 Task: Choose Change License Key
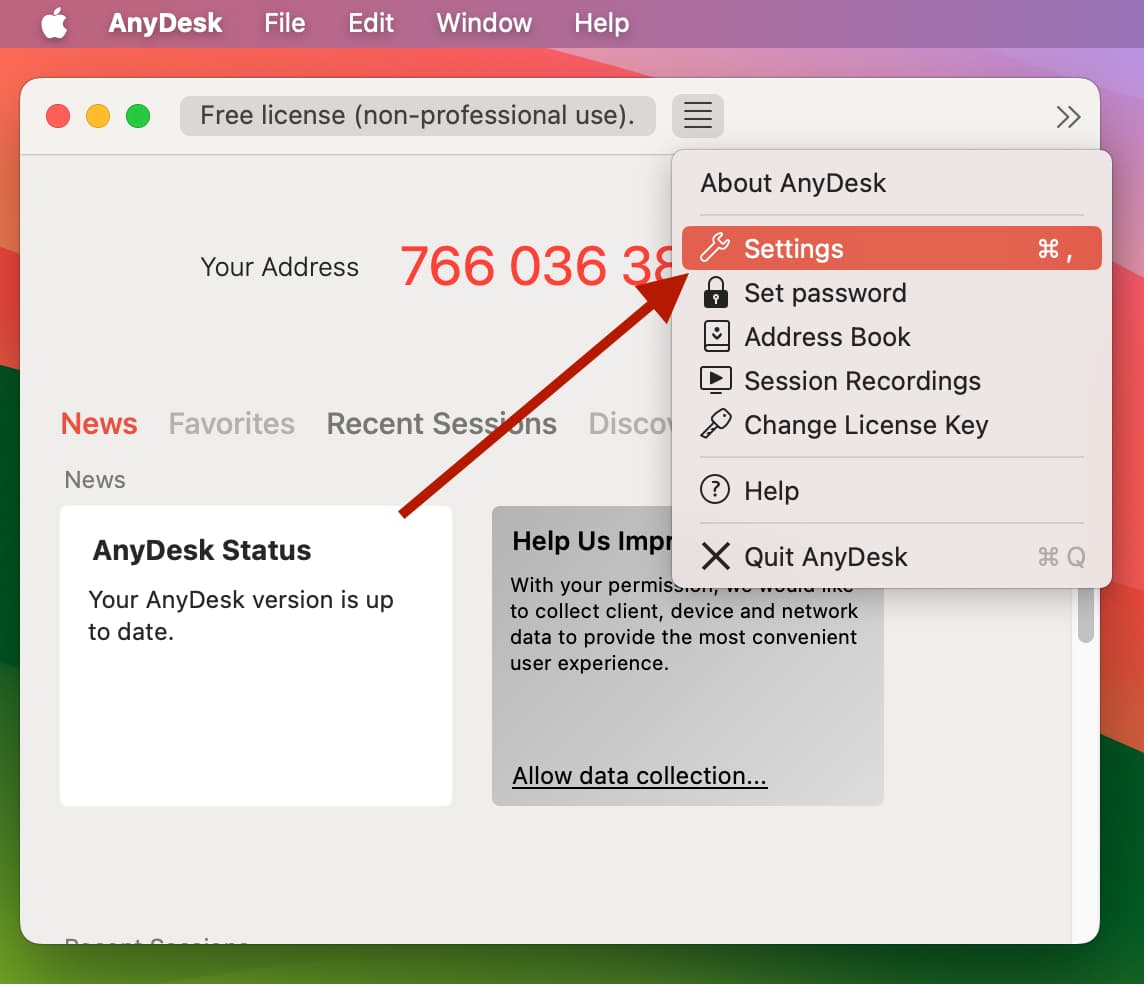click(x=892, y=424)
